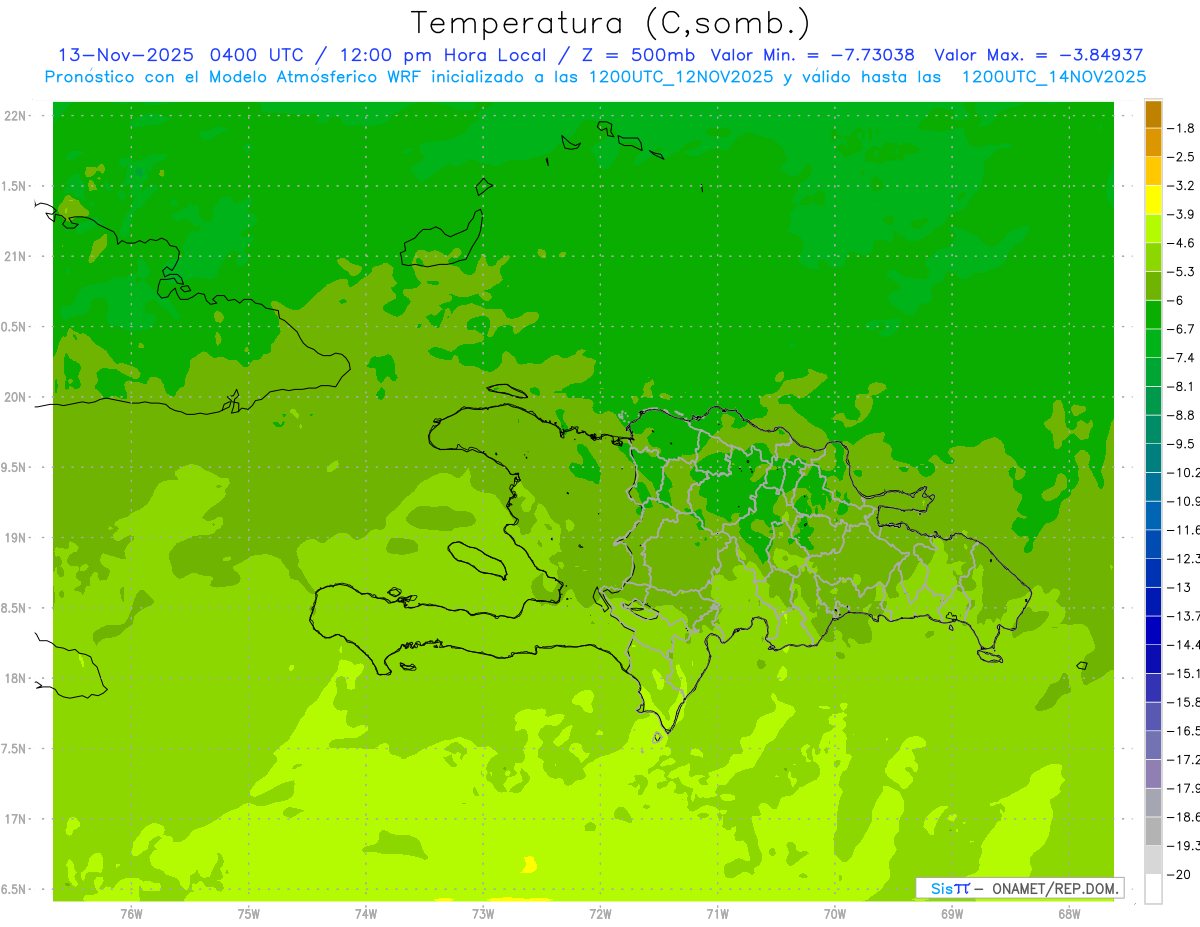Click the legend swatch between -4.6 and -5.3
This screenshot has width=1200, height=927.
(x=1153, y=257)
